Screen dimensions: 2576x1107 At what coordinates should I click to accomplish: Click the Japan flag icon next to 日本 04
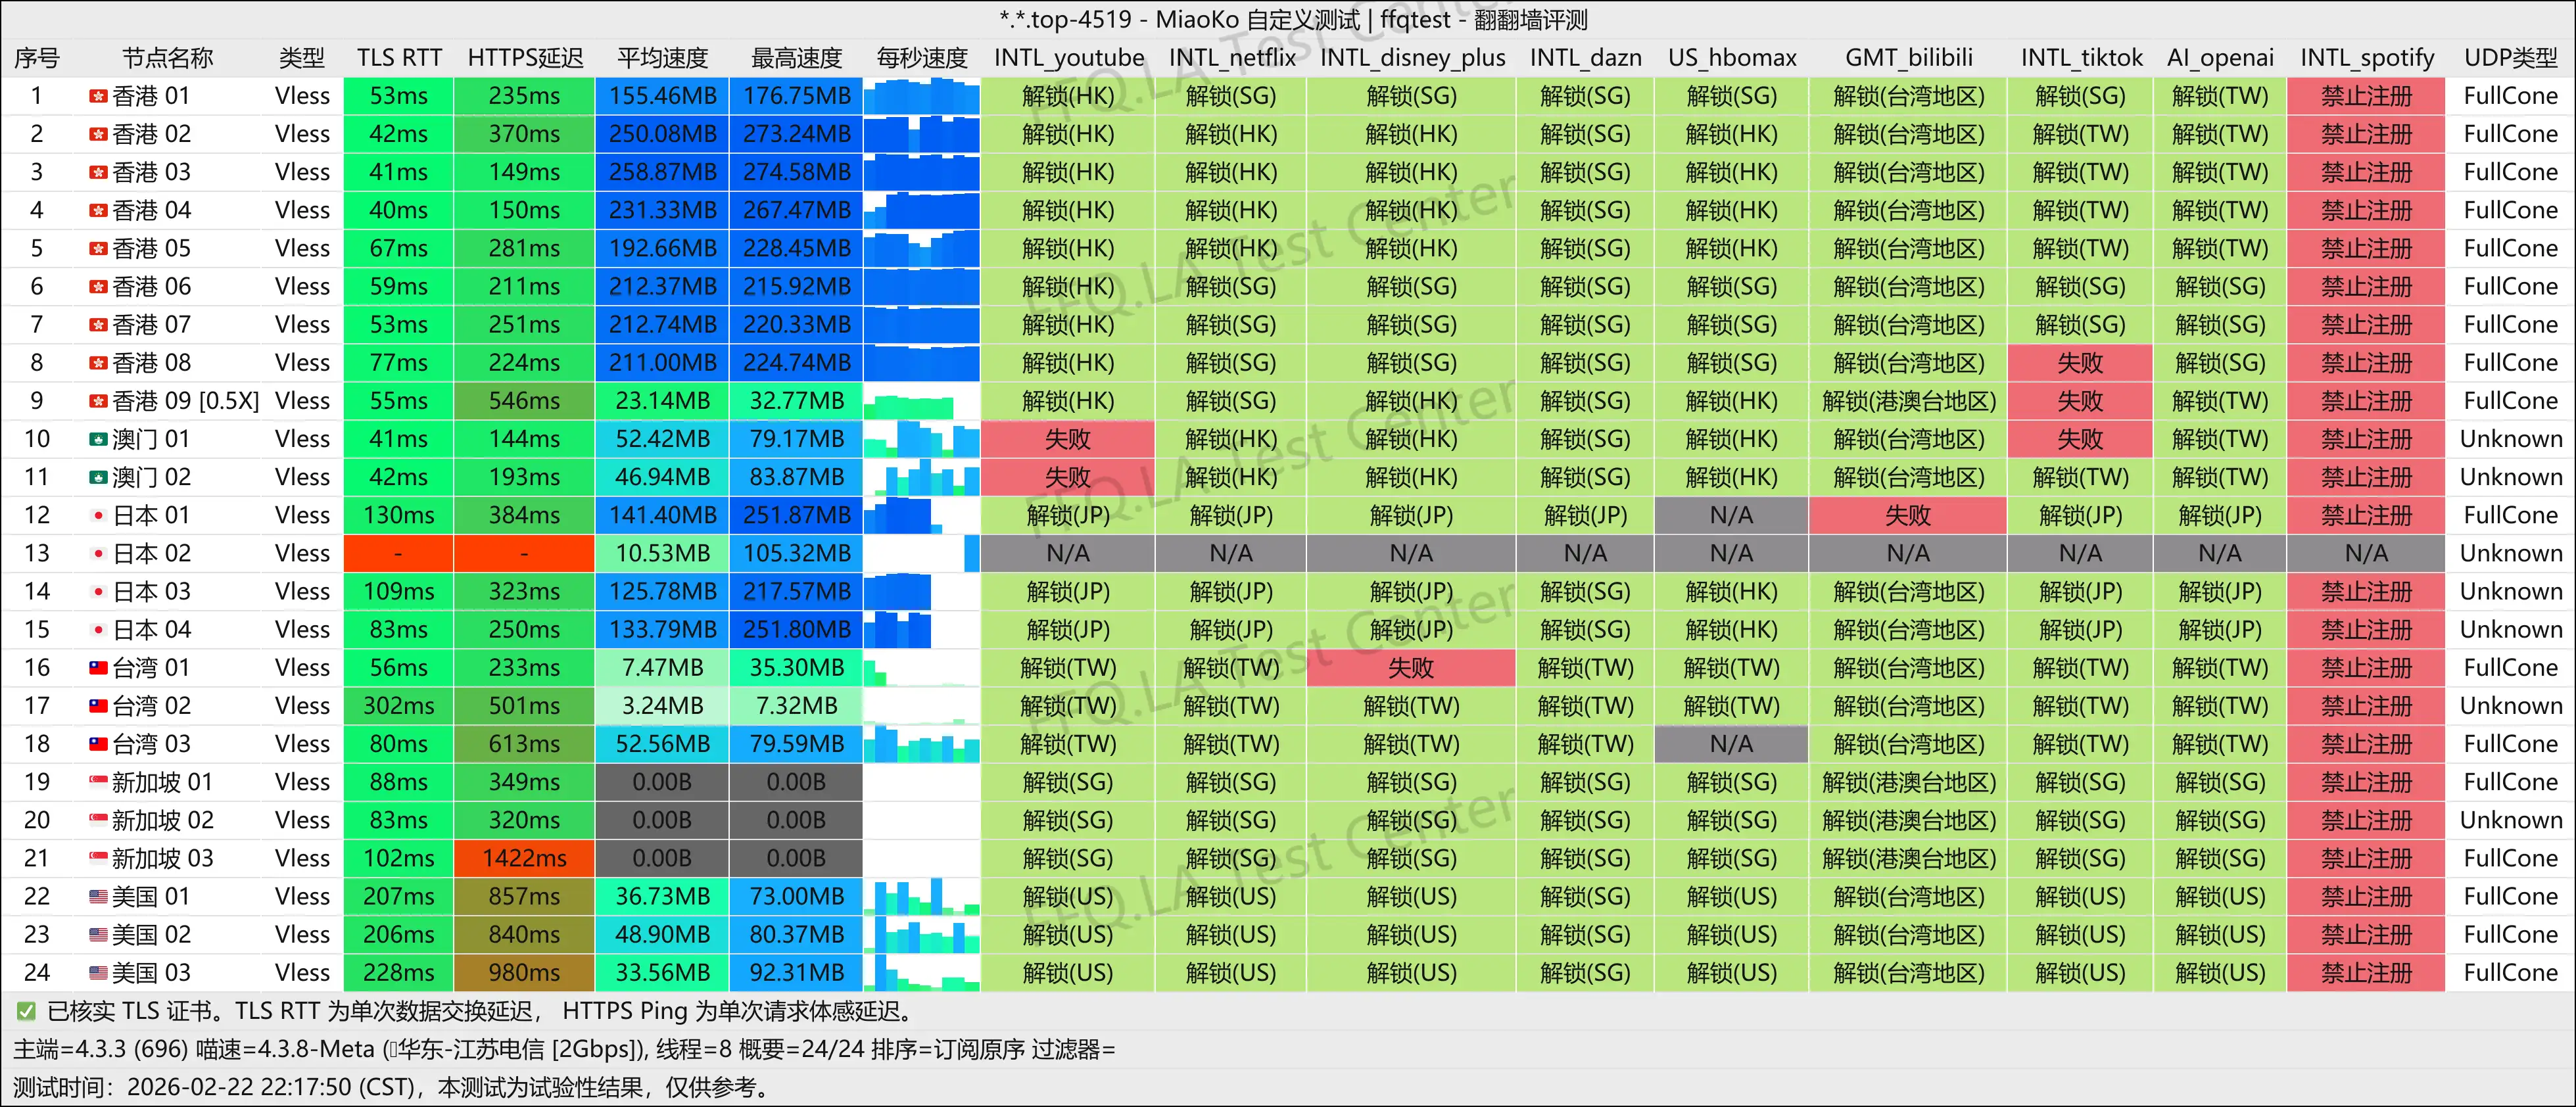coord(98,629)
